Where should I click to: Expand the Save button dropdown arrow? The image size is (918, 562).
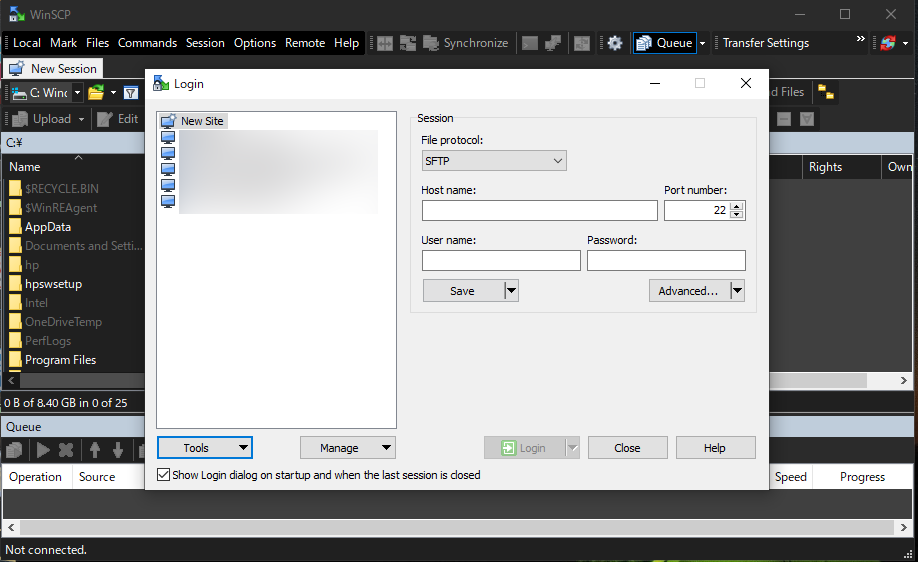coord(512,291)
